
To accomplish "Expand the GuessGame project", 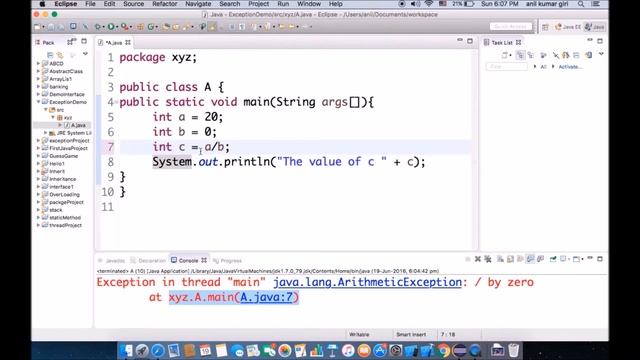I will click(x=39, y=156).
